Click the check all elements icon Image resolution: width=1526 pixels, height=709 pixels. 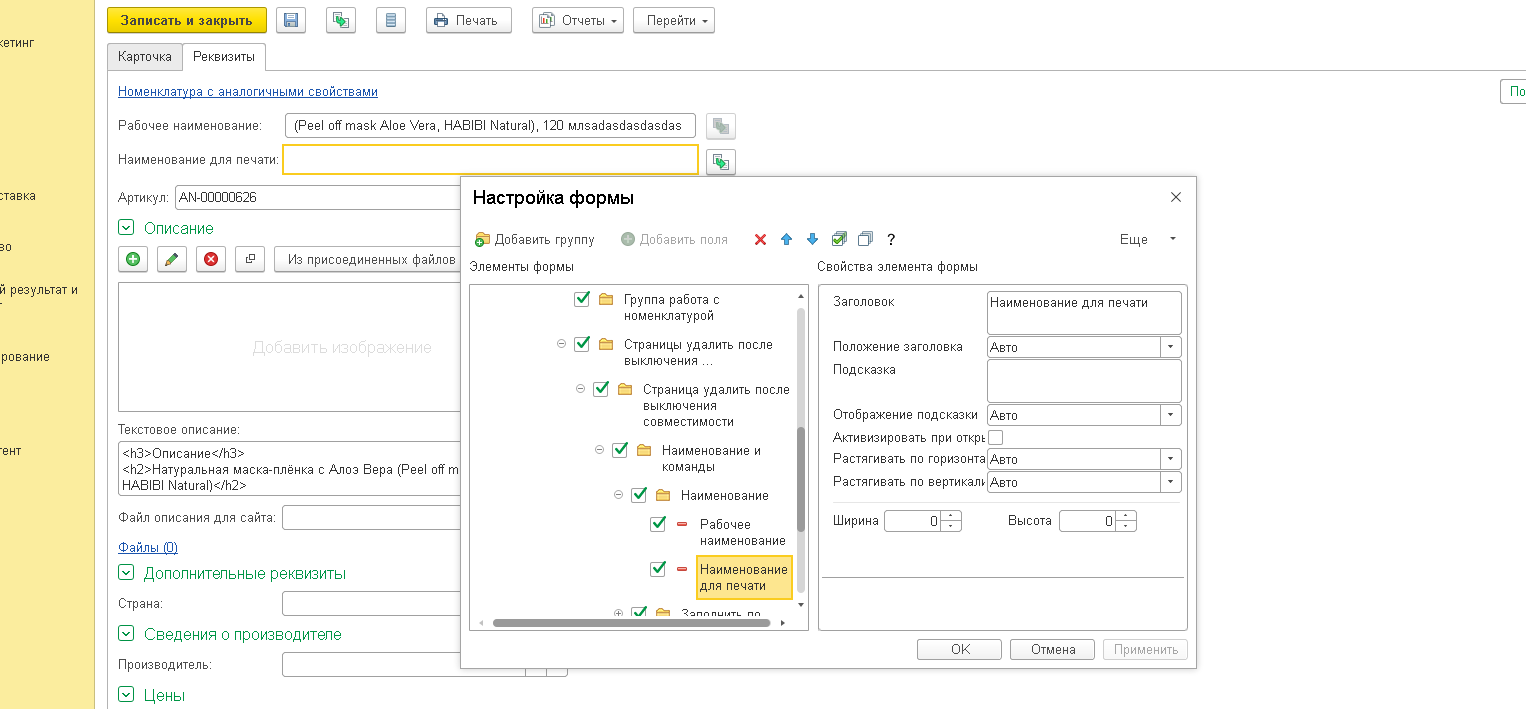[x=839, y=239]
